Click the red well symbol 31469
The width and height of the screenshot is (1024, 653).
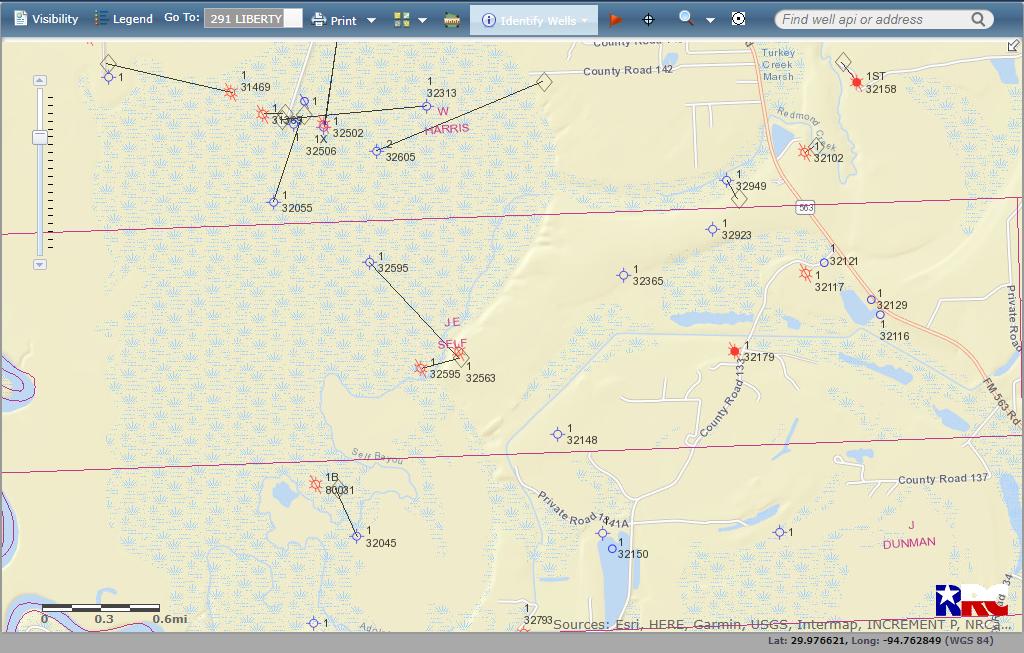coord(230,93)
